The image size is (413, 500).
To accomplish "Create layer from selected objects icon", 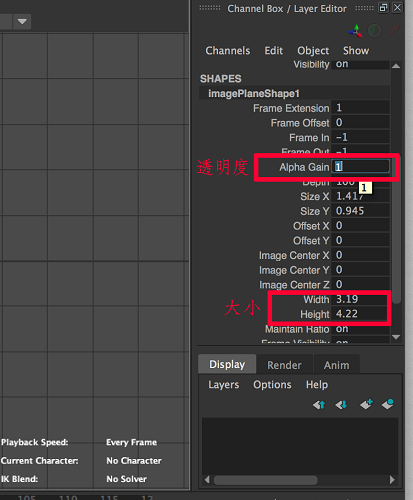I will [x=388, y=404].
